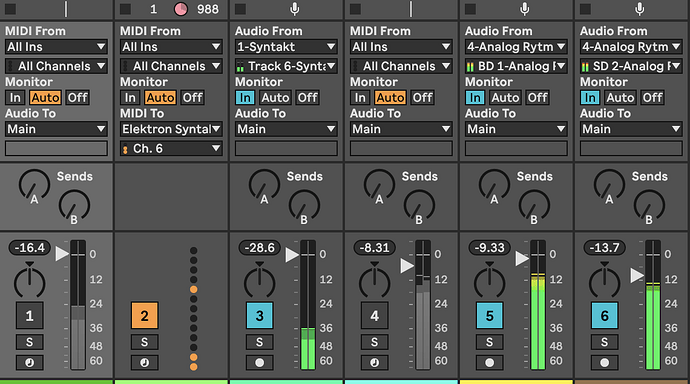Screen dimensions: 690x384
Task: Switch track 5 monitor to Off
Action: pos(537,98)
